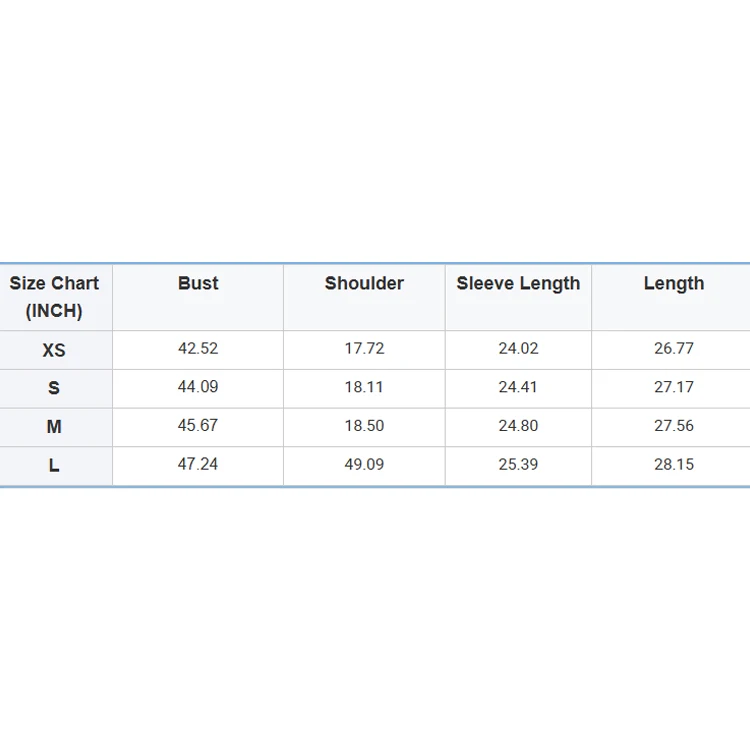Select the Sleeve Length column header
The height and width of the screenshot is (750, 750).
pyautogui.click(x=518, y=284)
